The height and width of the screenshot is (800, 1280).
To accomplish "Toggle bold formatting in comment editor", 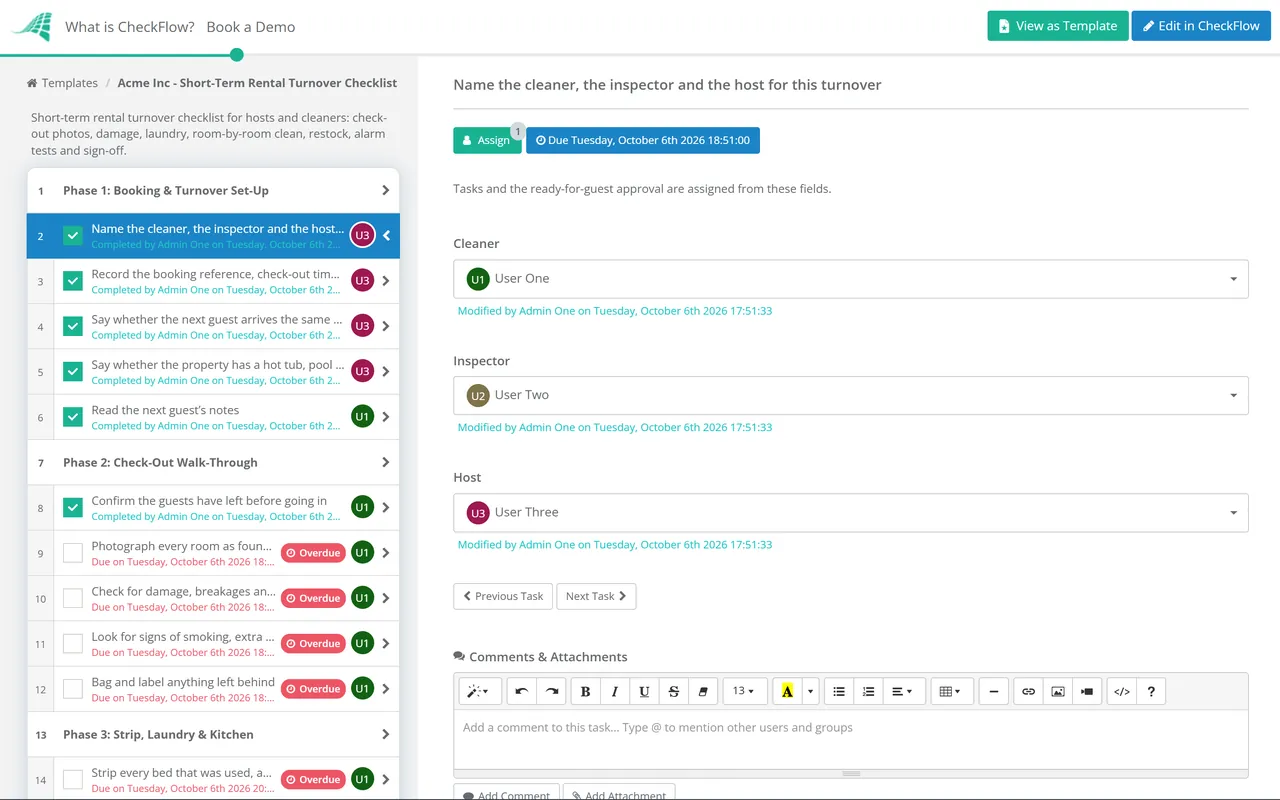I will point(586,691).
